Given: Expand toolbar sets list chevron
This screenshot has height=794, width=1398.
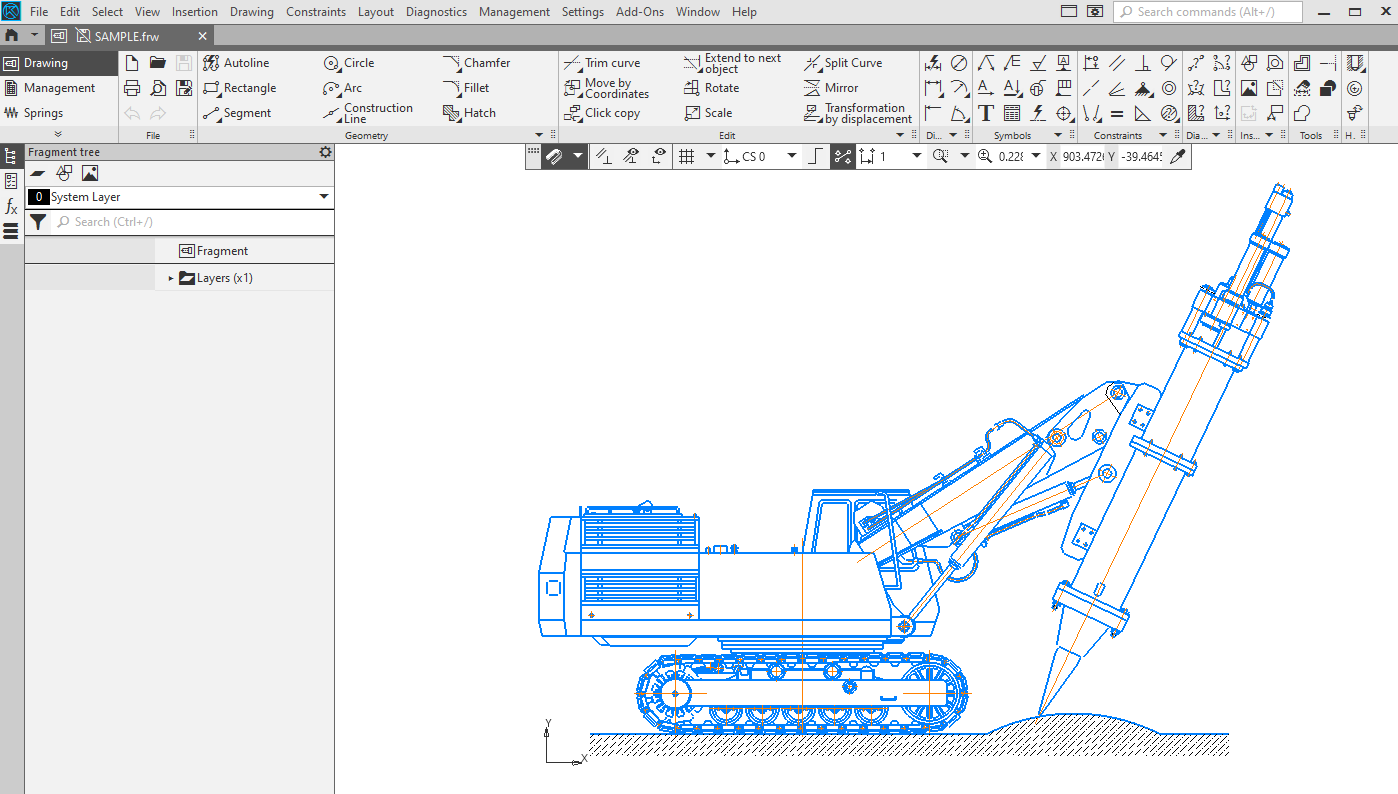Looking at the screenshot, I should (x=58, y=134).
